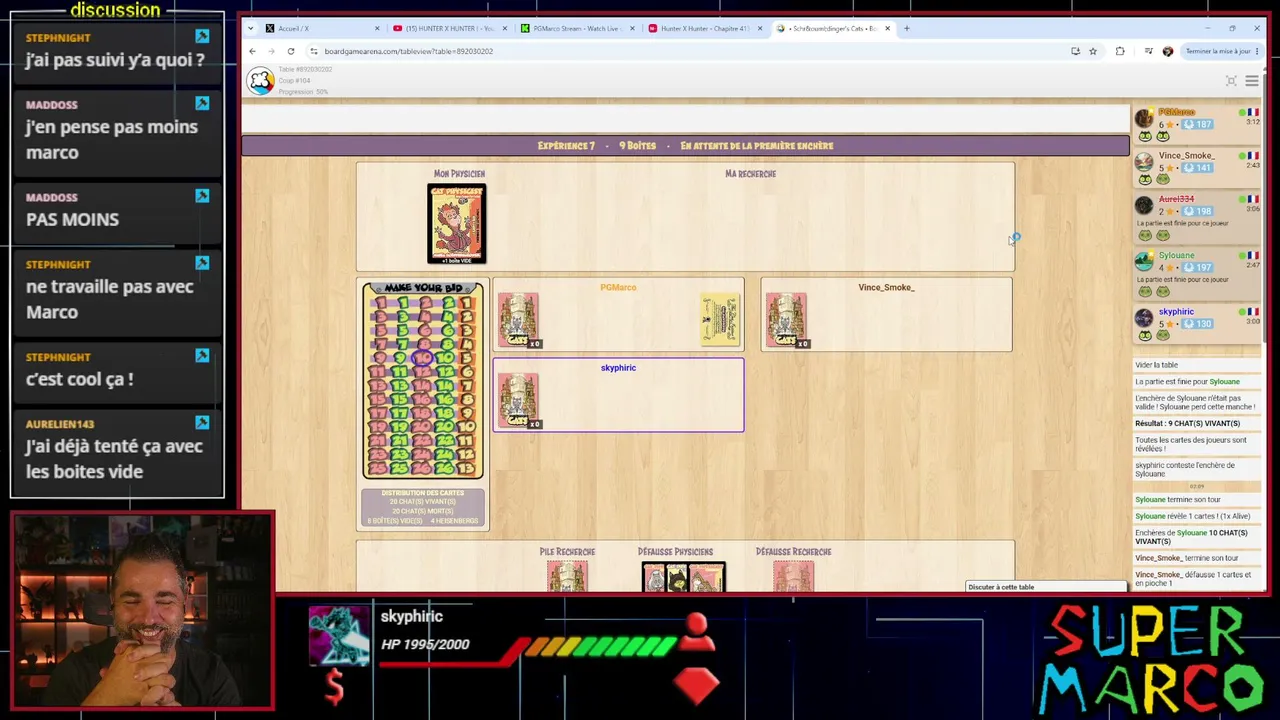Switch to the PGMarco Stream tab
The width and height of the screenshot is (1280, 720).
click(578, 28)
